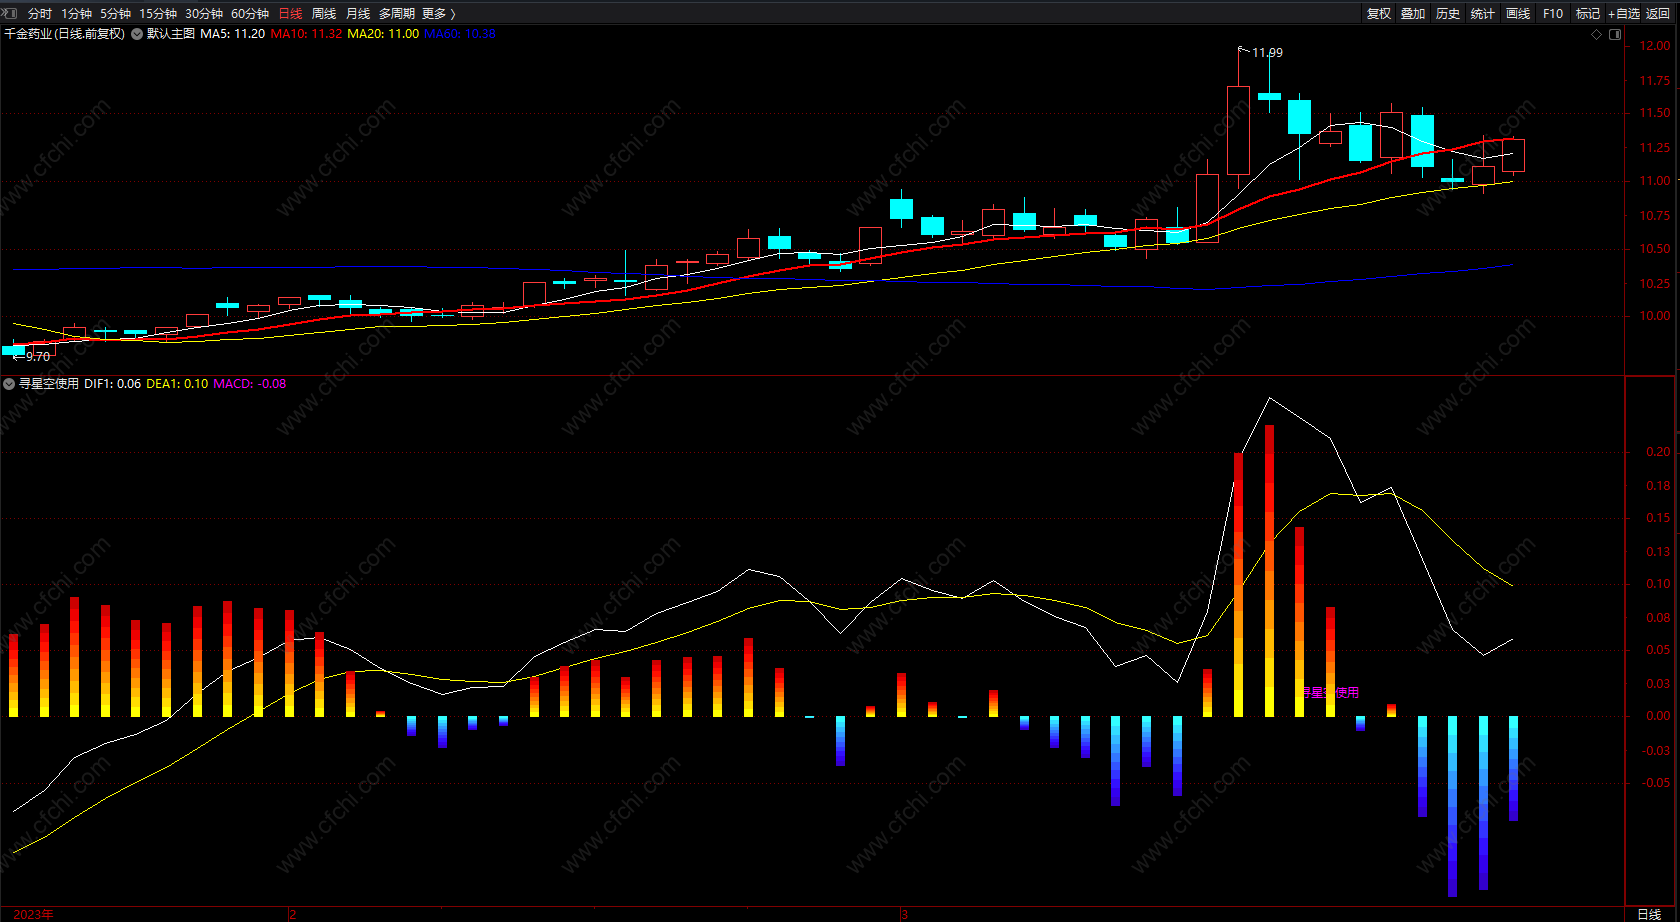1680x922 pixels.
Task: Select the 30分钟 period tab
Action: [204, 13]
